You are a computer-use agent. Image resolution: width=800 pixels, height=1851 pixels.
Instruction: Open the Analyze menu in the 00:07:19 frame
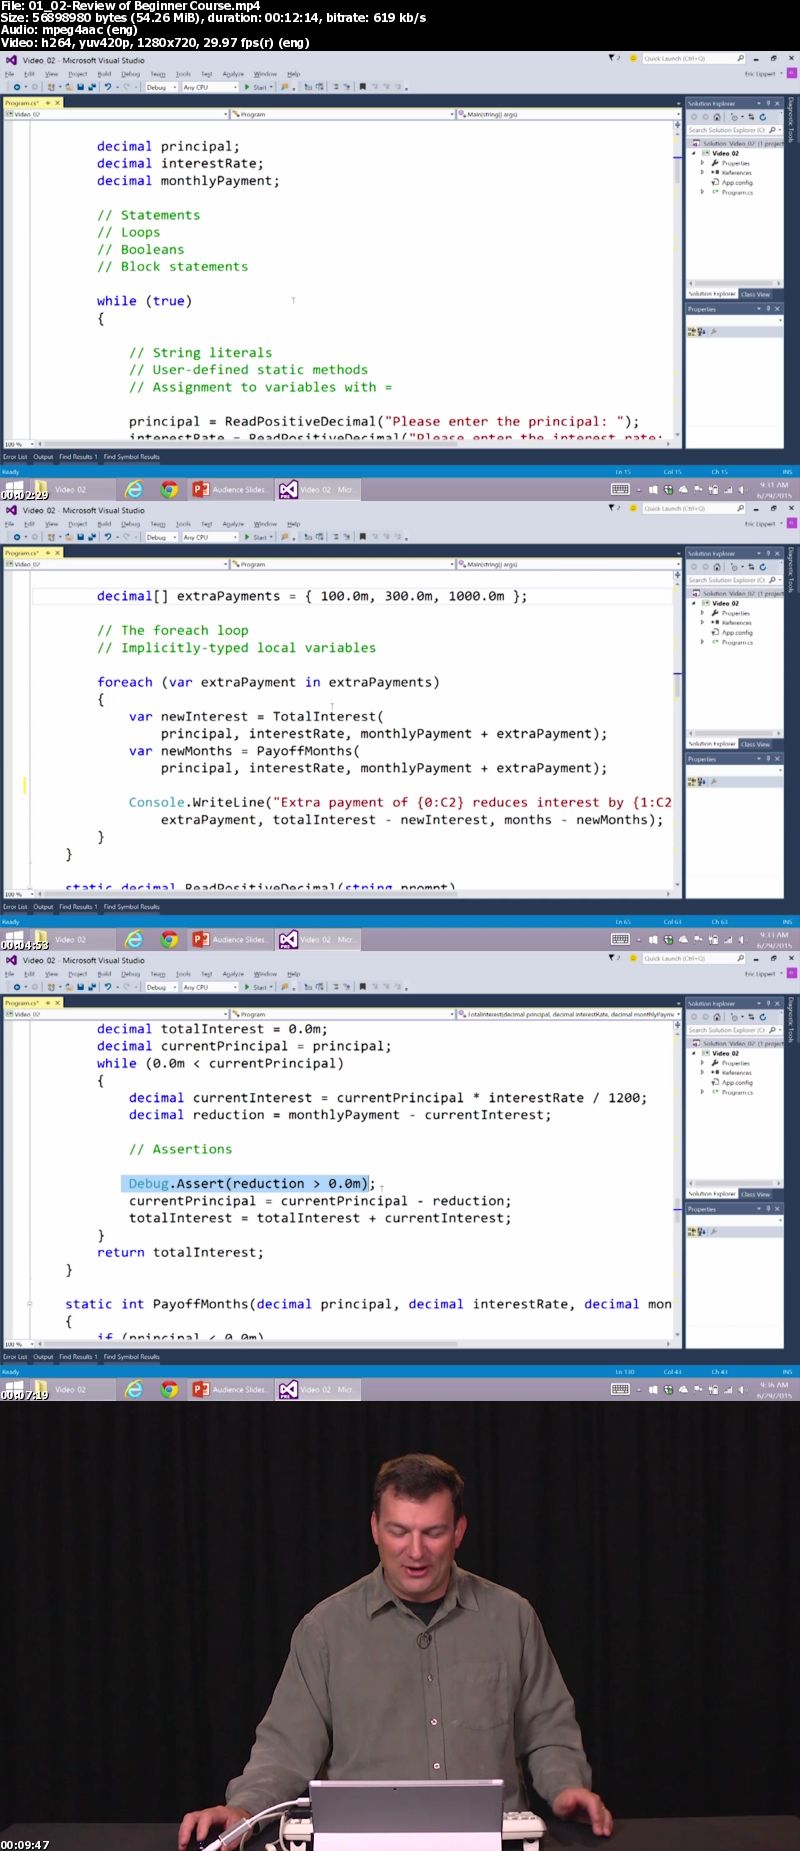coord(233,974)
